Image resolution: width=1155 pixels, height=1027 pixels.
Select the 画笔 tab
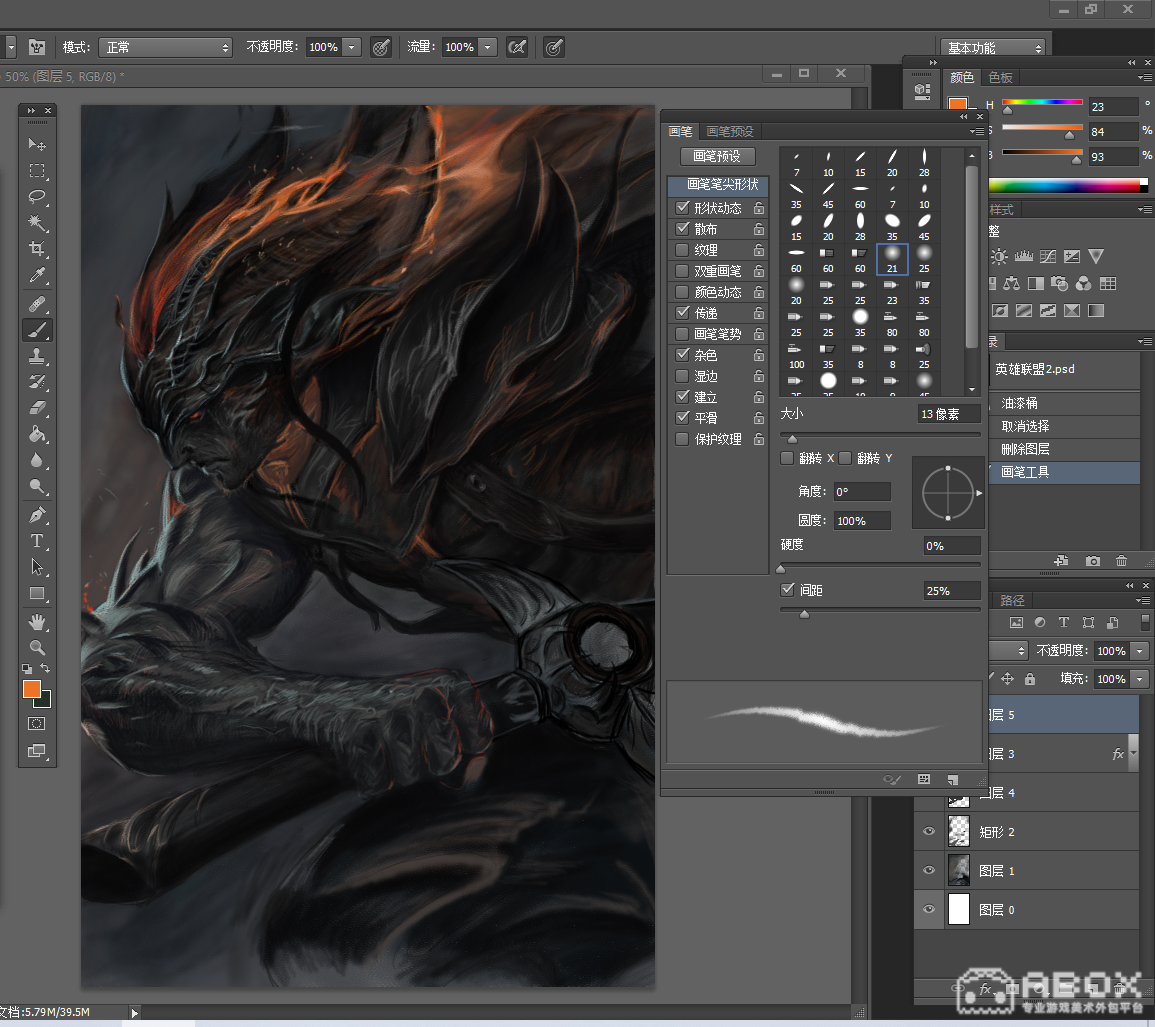coord(680,131)
